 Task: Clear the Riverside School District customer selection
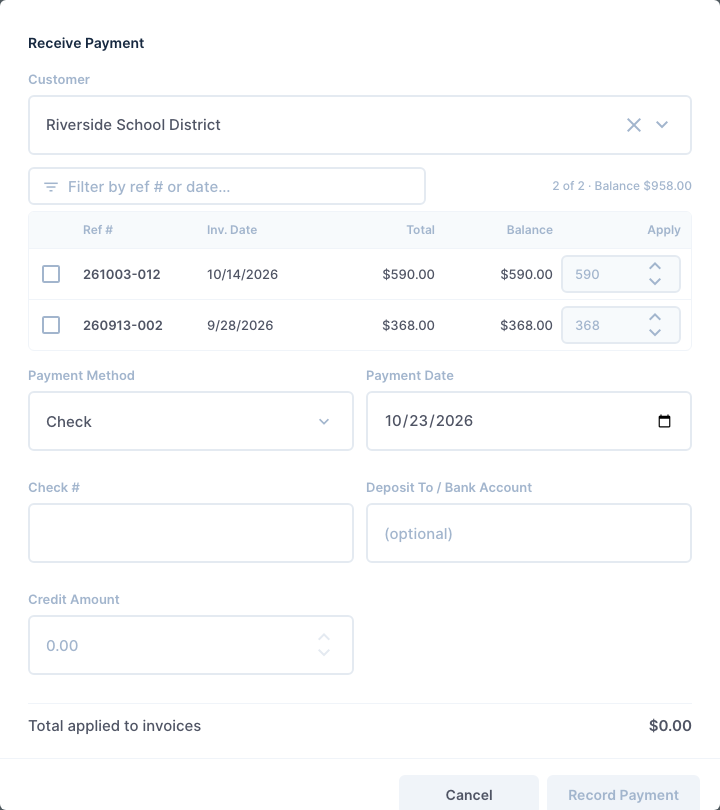pyautogui.click(x=634, y=125)
